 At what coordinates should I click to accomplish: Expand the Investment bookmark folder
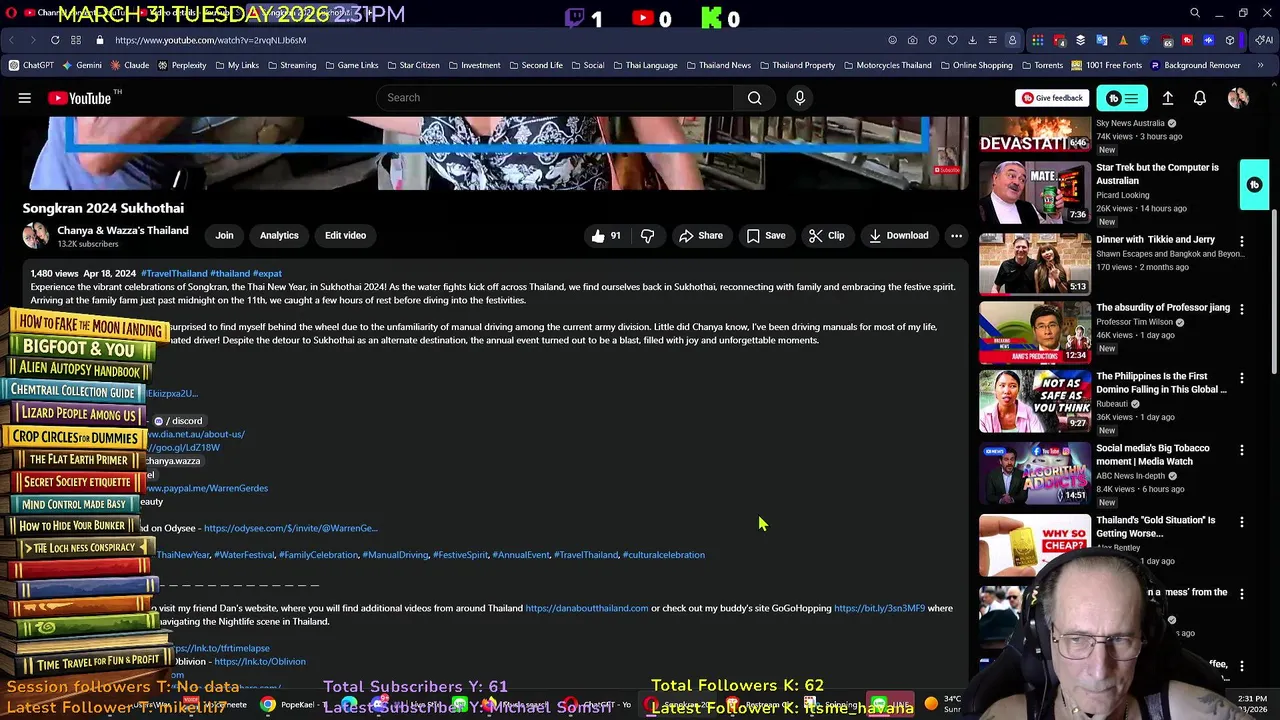[474, 65]
